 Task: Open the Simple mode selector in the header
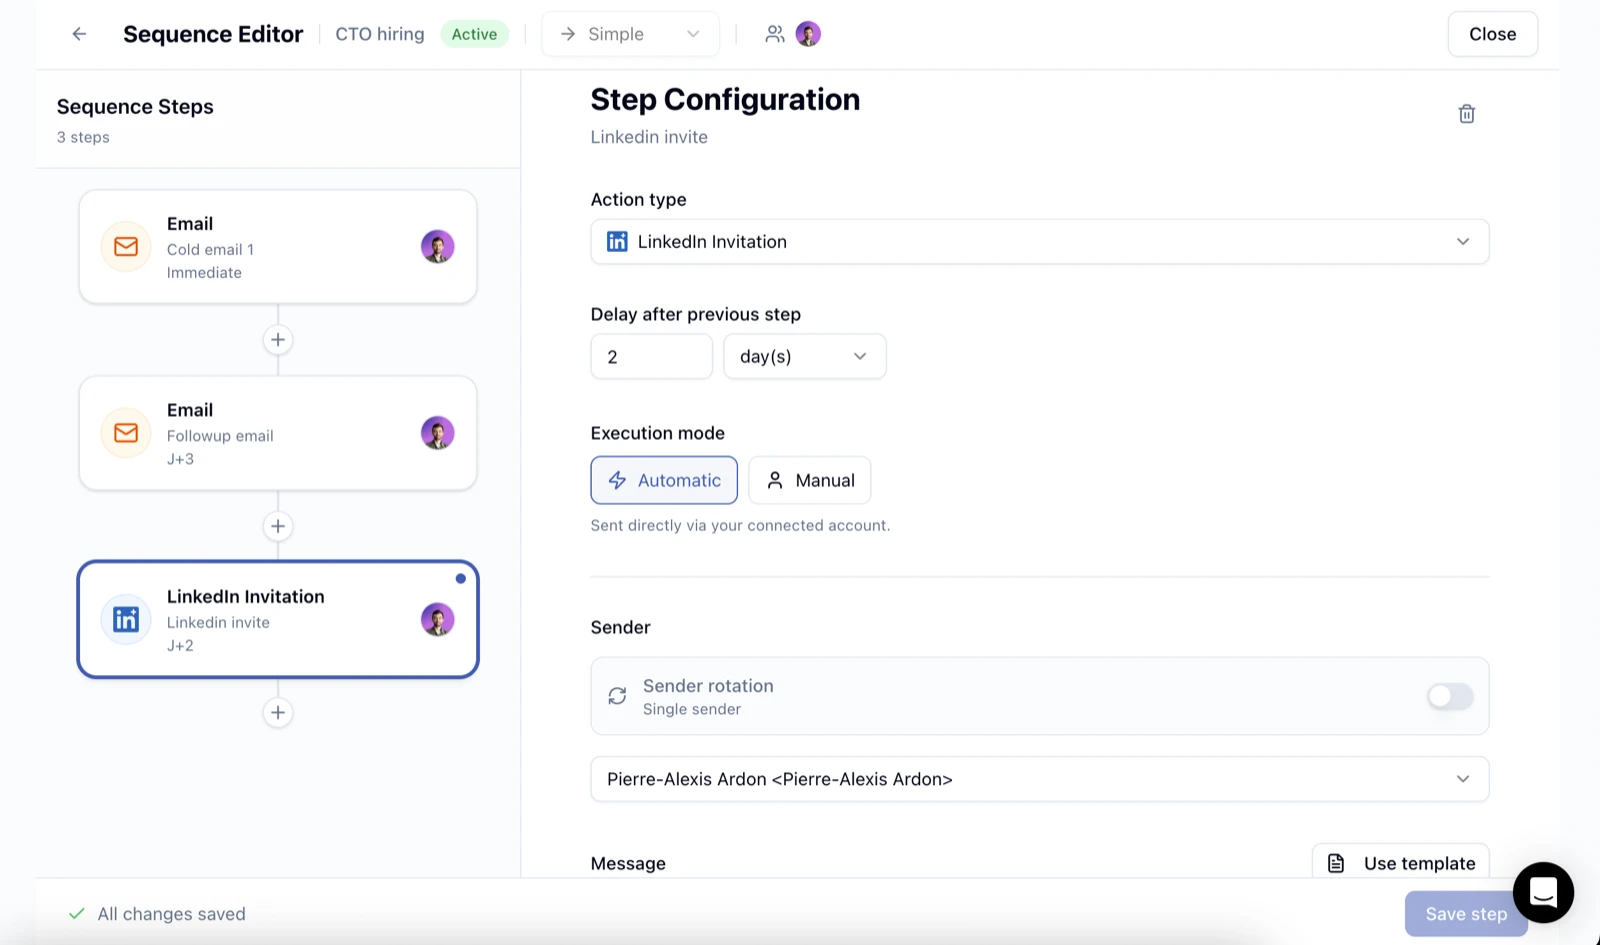click(630, 33)
